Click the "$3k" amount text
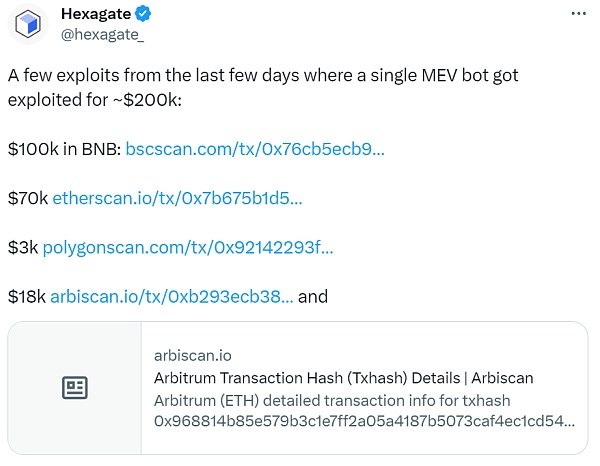This screenshot has width=600, height=466. (x=23, y=248)
